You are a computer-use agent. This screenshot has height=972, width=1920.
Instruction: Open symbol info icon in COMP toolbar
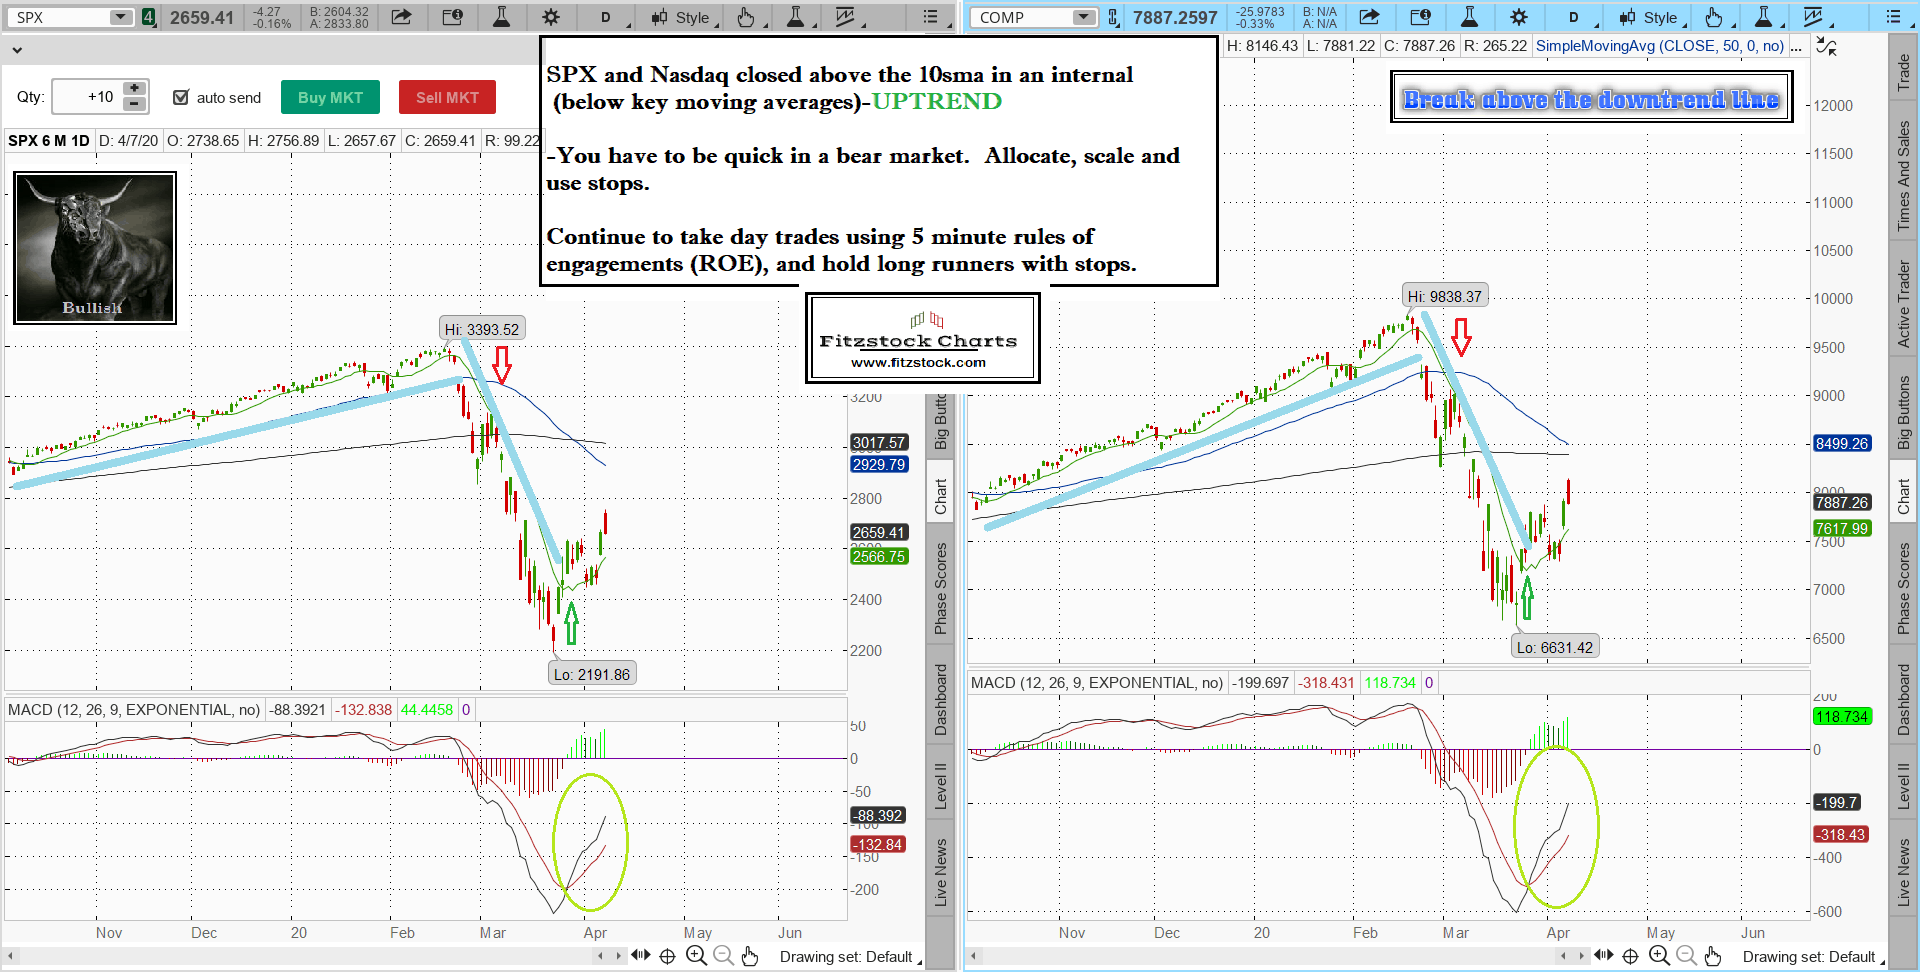pos(1420,17)
